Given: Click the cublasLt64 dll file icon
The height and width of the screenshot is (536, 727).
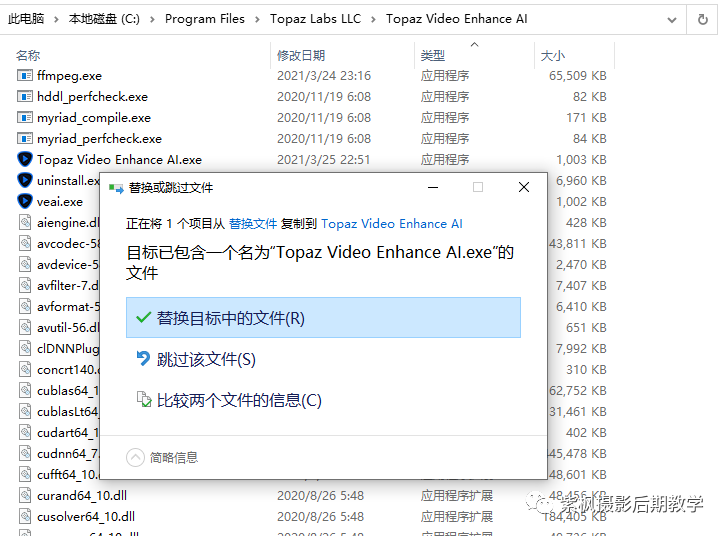Looking at the screenshot, I should tap(25, 411).
